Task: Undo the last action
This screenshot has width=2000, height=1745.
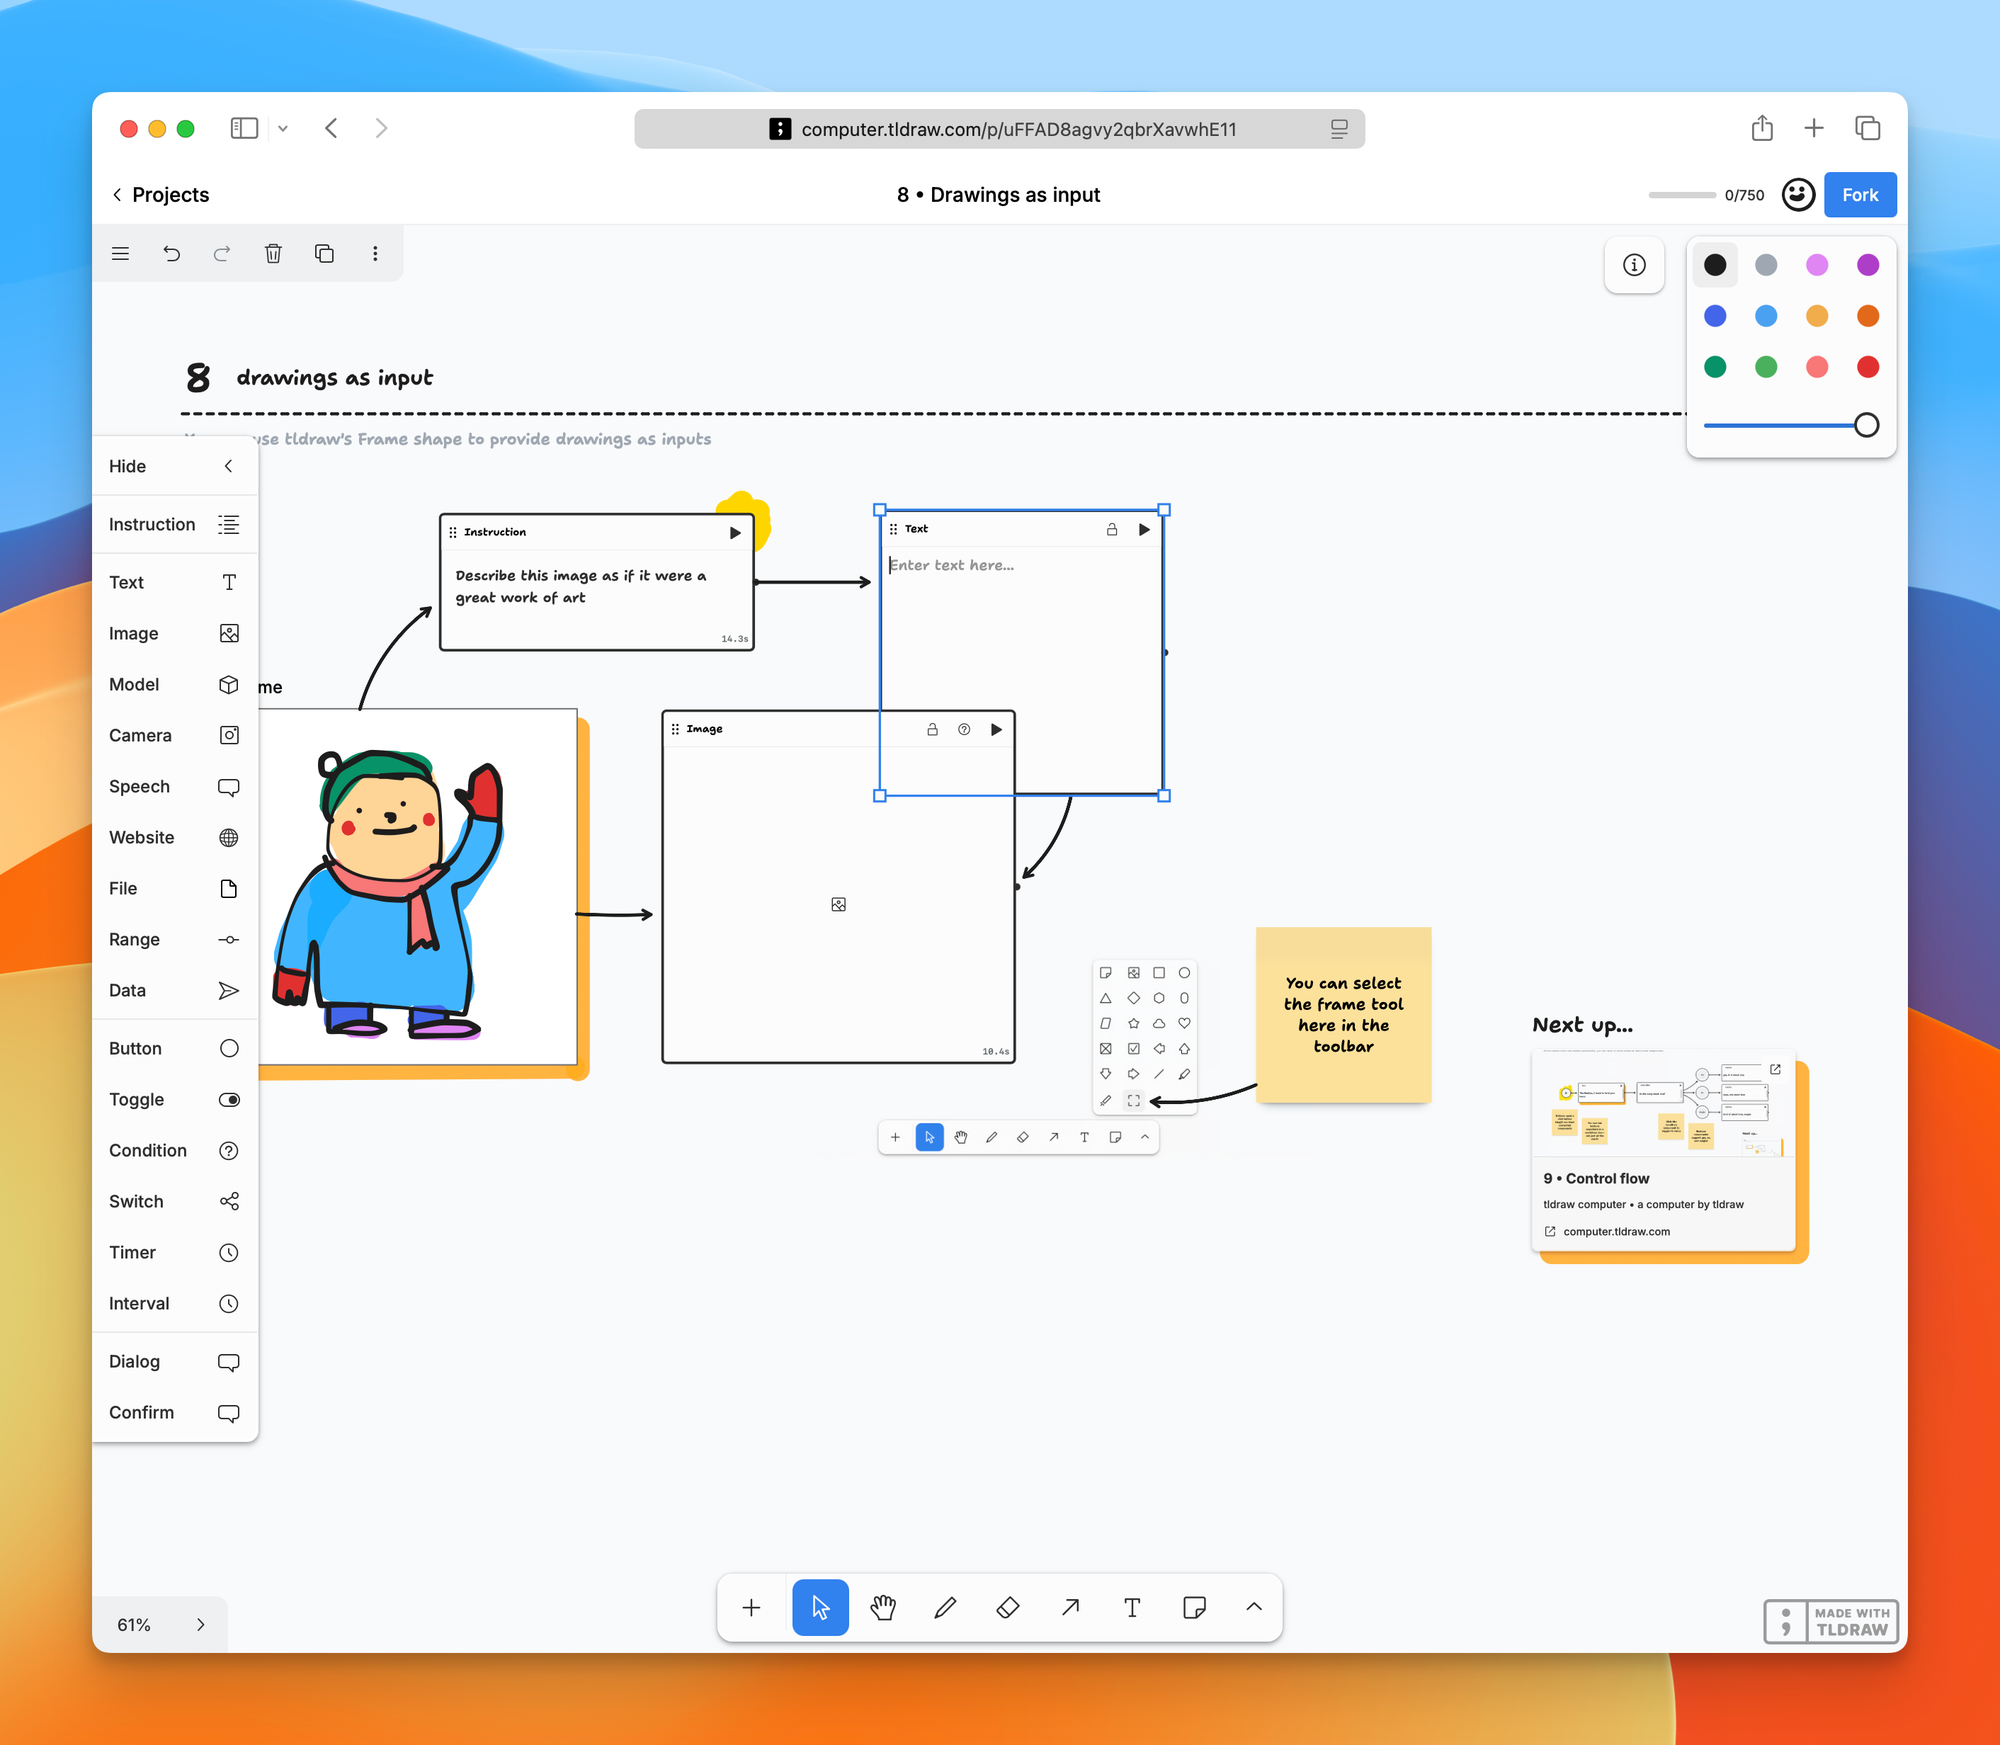Action: (x=172, y=254)
